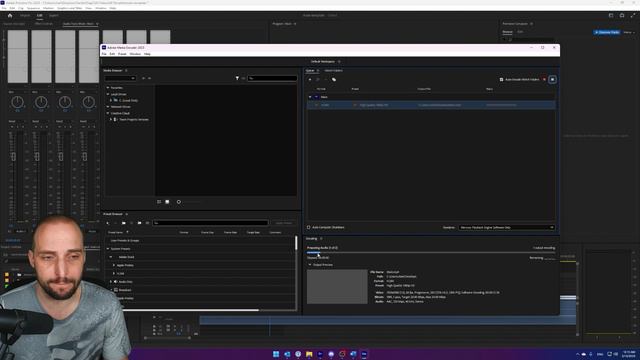
Task: Click the Quick Export icon in Premiere Pro
Action: point(622,16)
